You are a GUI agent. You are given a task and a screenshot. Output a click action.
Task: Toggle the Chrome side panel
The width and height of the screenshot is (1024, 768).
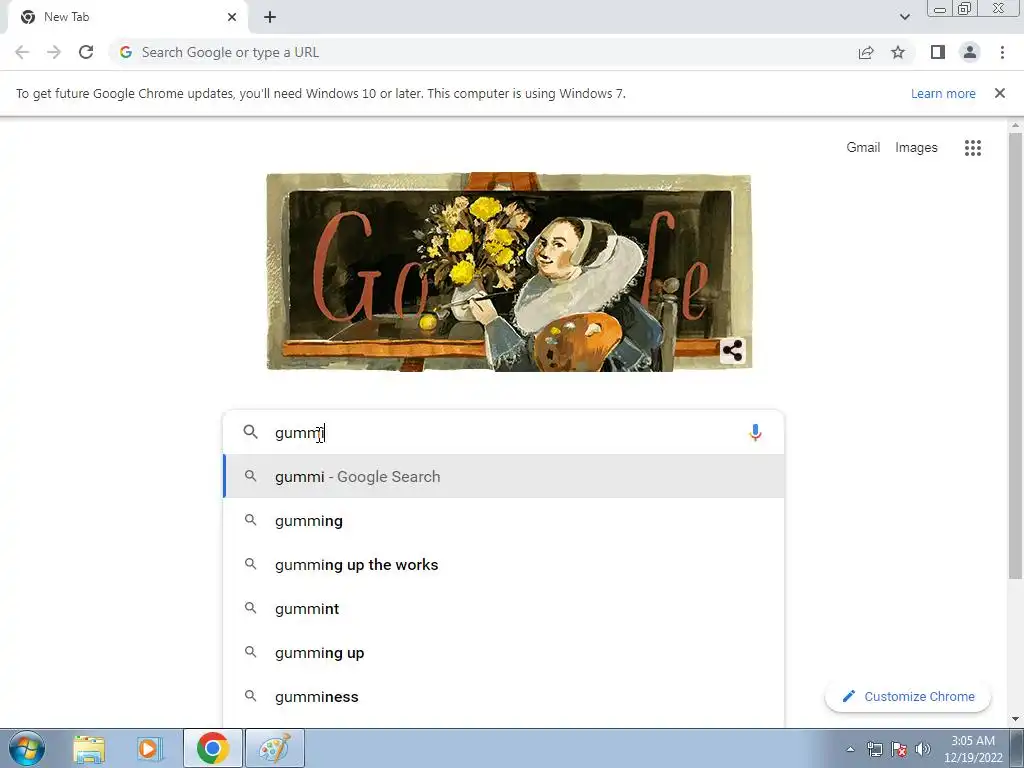[x=938, y=52]
